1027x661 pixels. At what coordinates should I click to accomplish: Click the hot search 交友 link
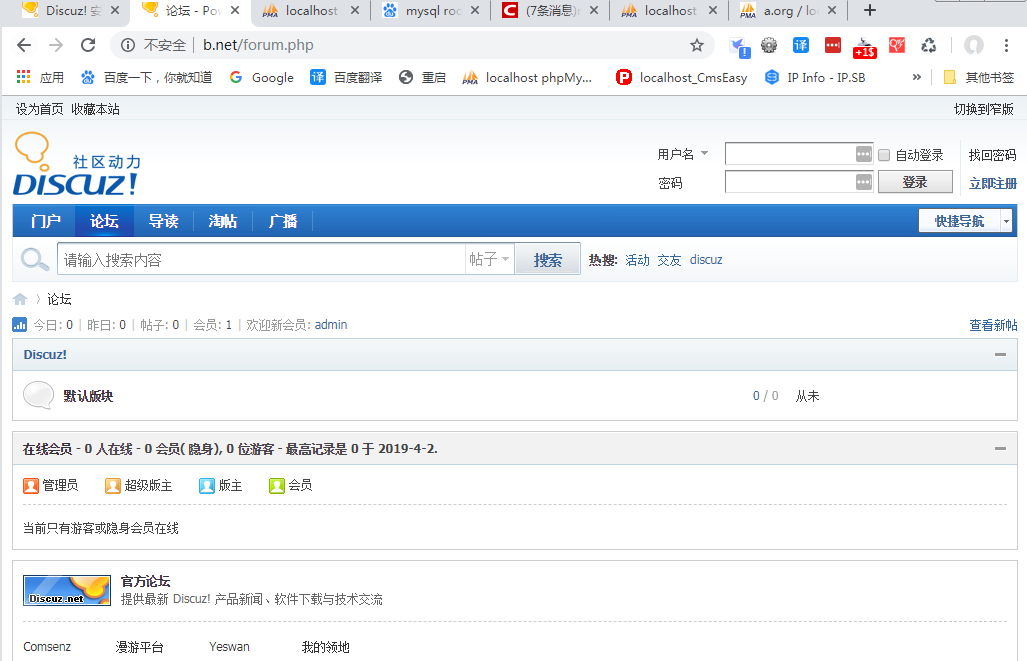(x=669, y=260)
